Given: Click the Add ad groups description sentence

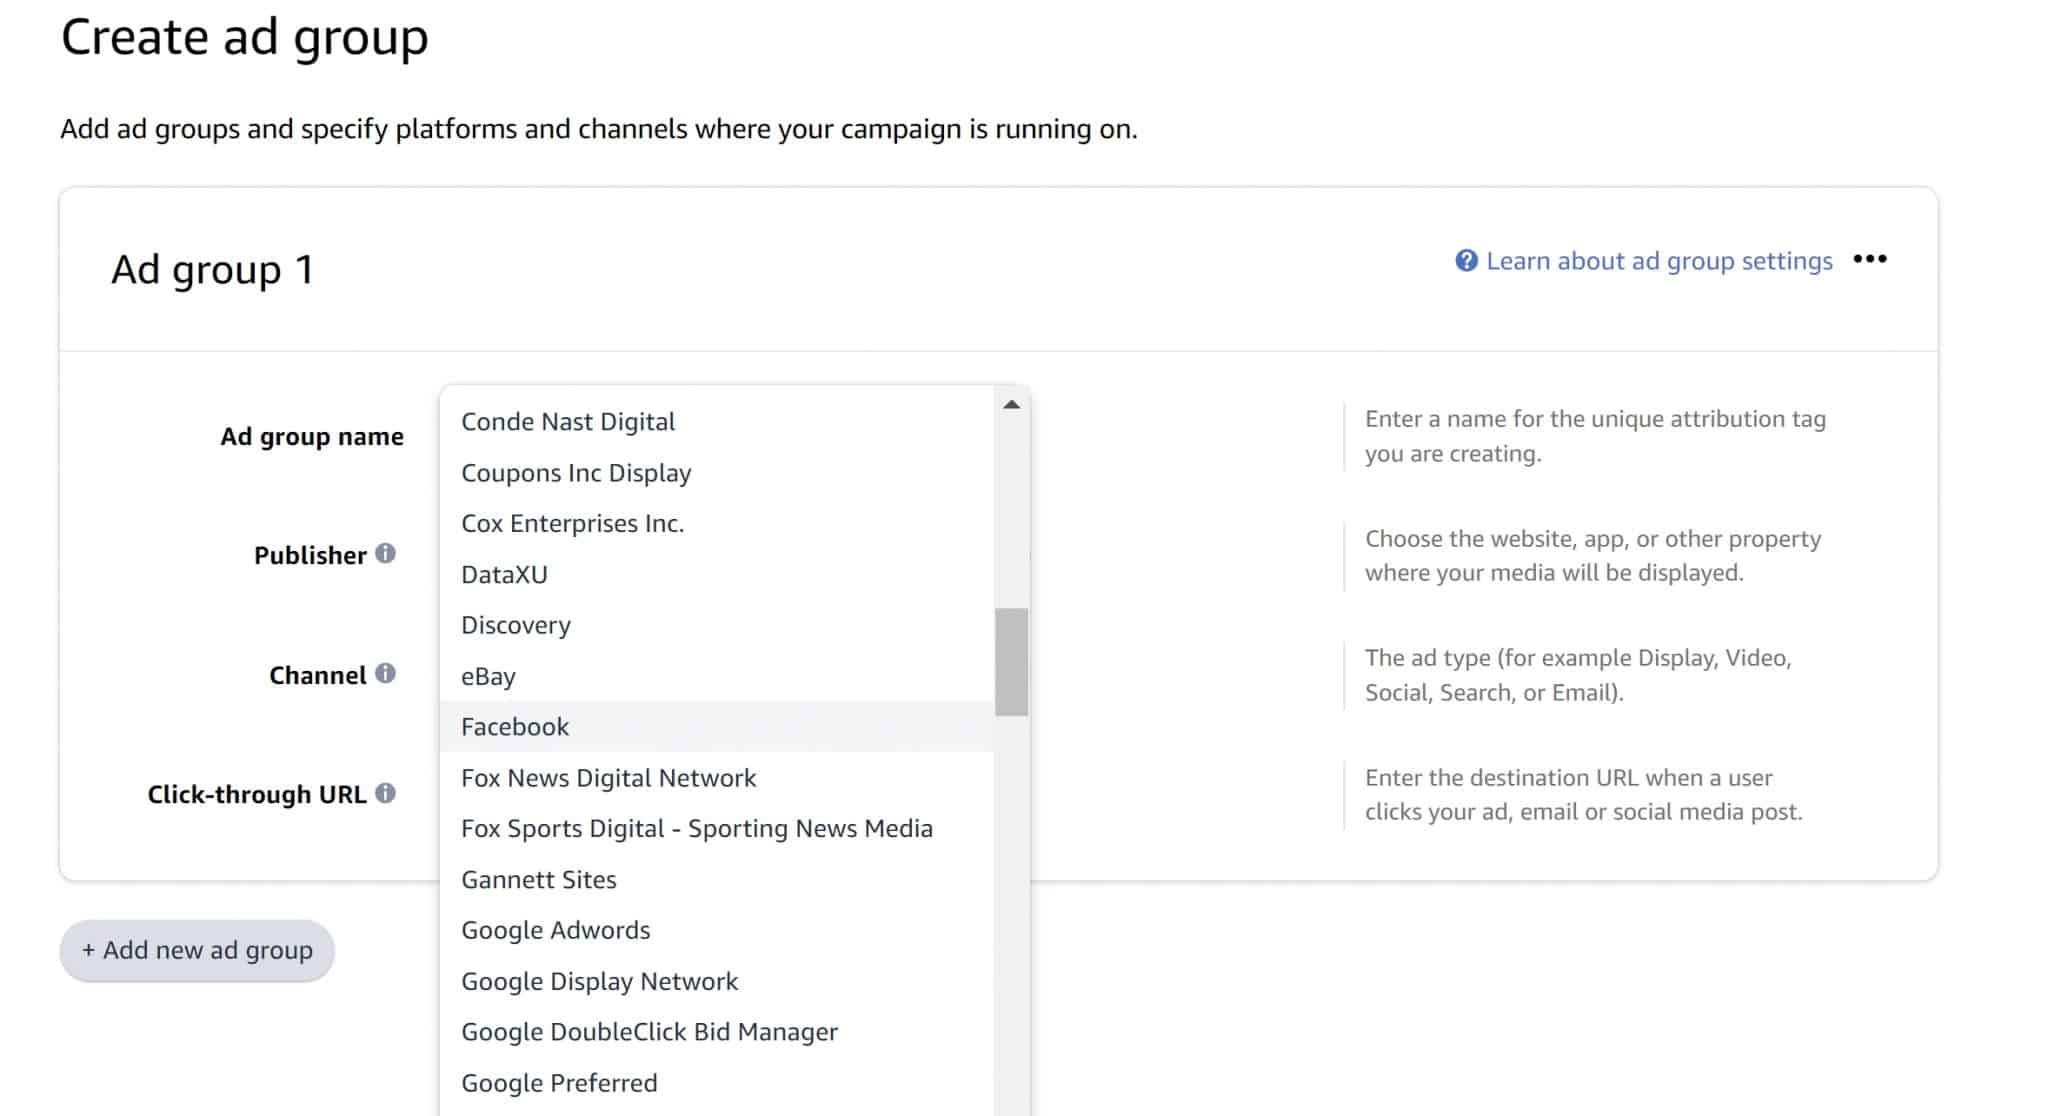Looking at the screenshot, I should pyautogui.click(x=599, y=129).
